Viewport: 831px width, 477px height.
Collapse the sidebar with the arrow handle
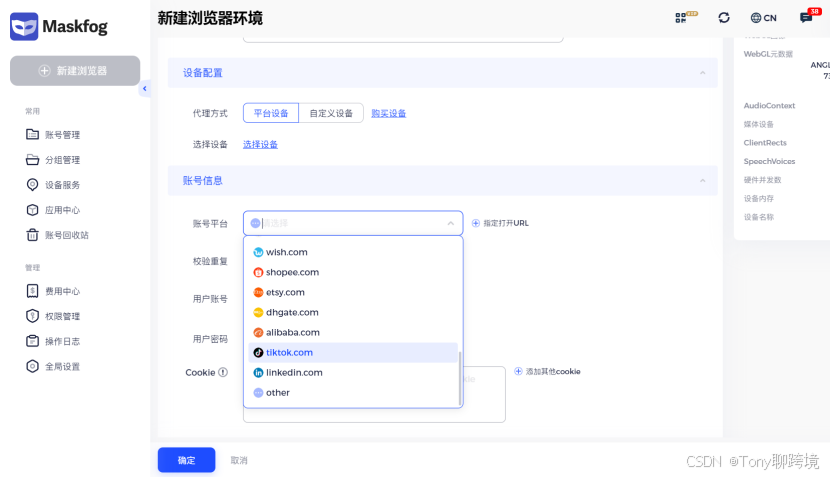(145, 89)
